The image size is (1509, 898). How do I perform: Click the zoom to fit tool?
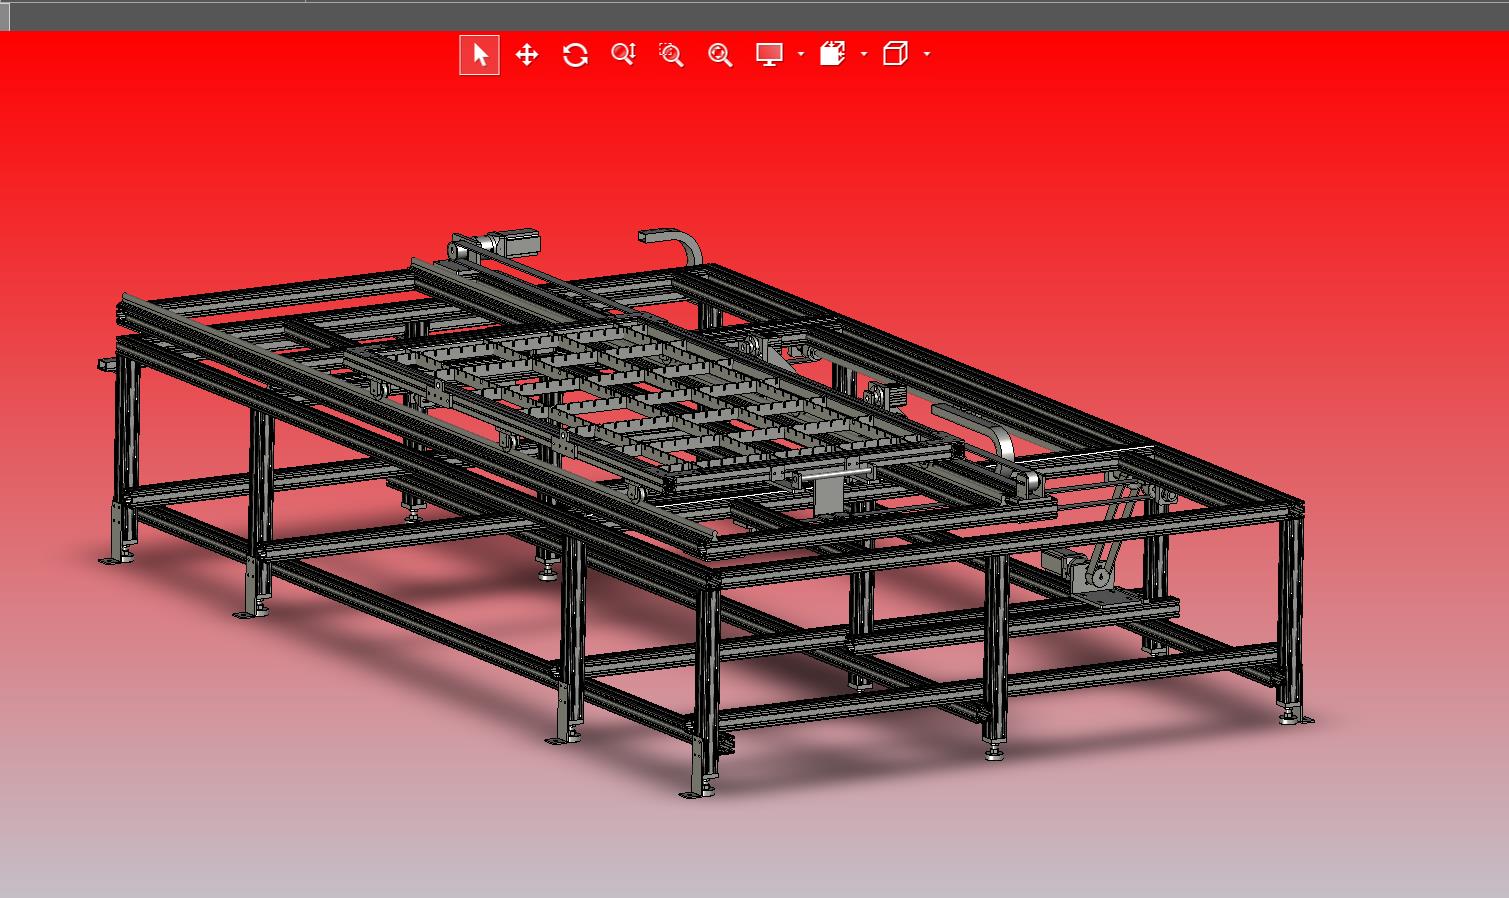point(720,55)
